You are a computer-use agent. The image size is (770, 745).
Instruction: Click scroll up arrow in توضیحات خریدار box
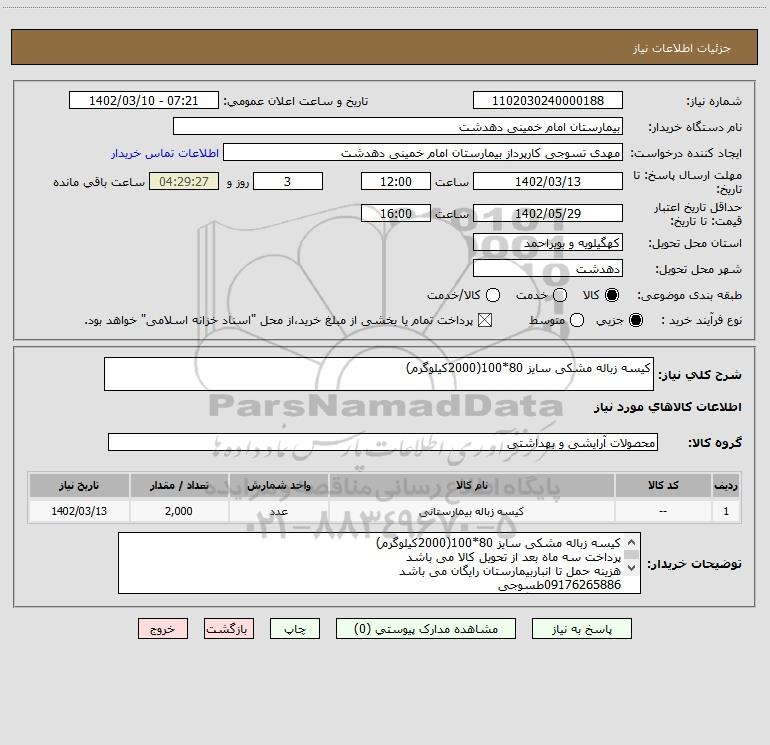click(x=632, y=542)
